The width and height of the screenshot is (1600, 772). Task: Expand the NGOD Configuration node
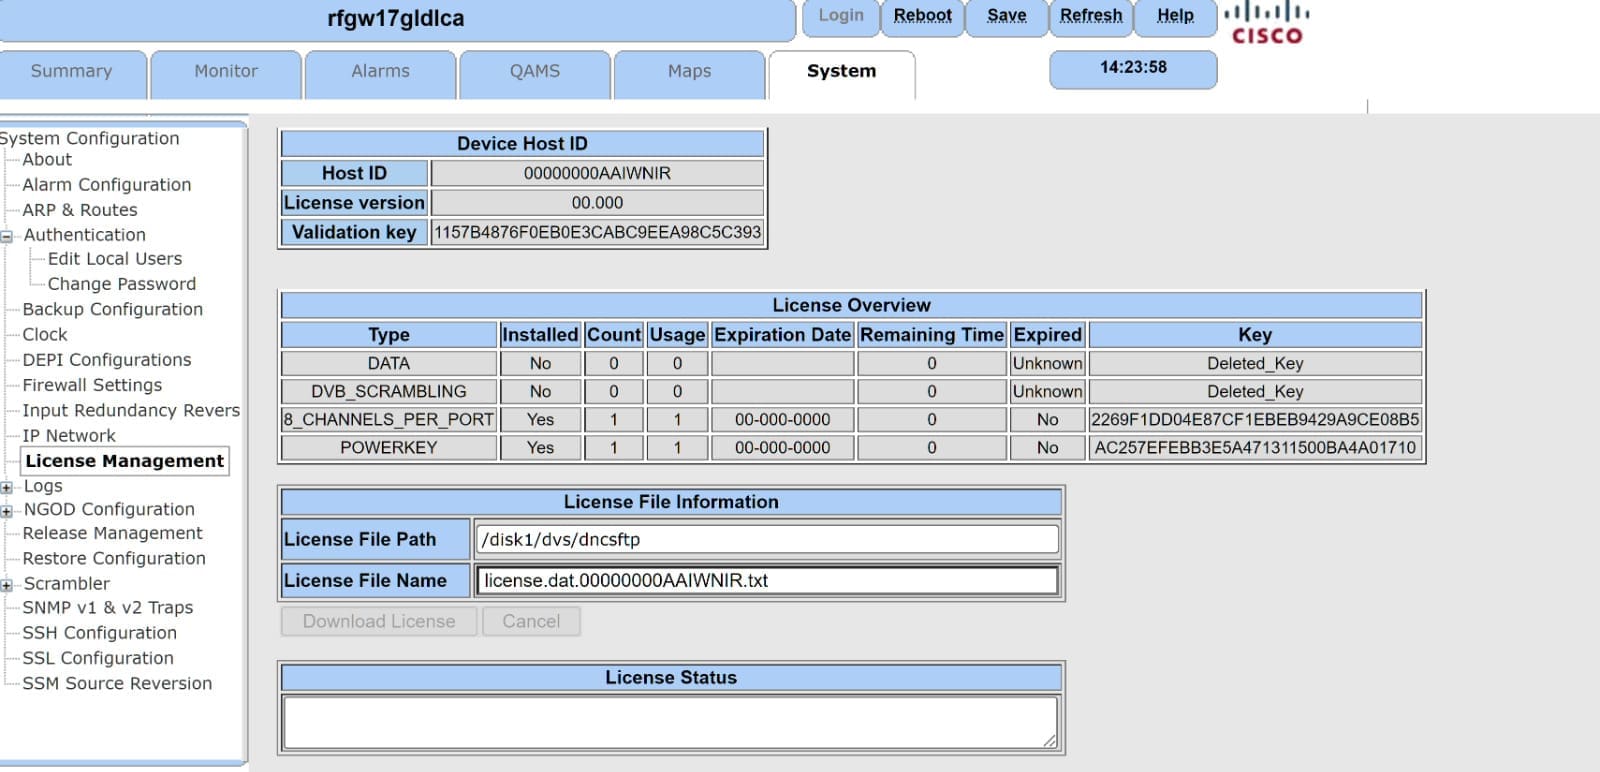tap(7, 511)
